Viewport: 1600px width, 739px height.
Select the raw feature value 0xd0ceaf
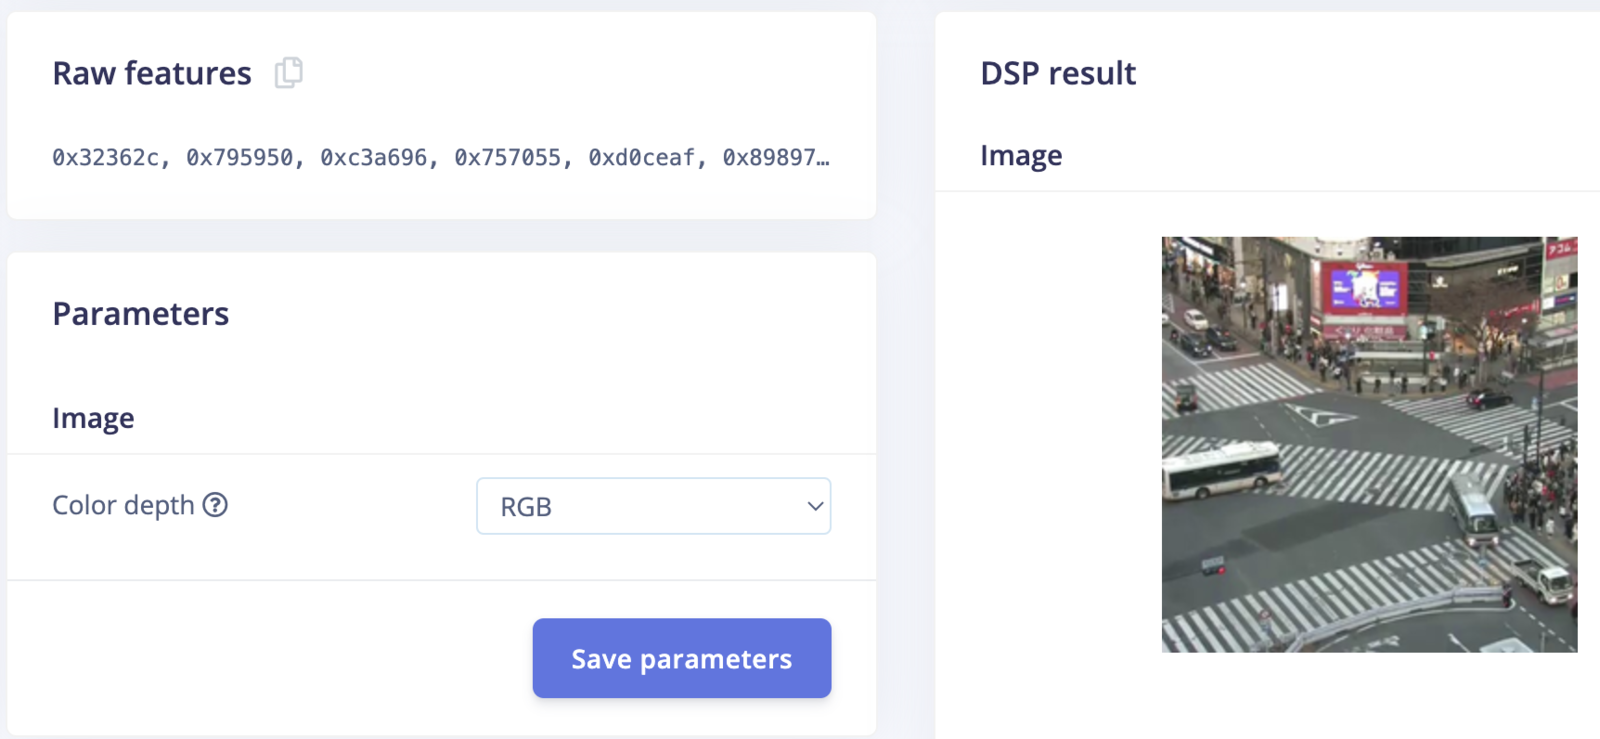pos(641,158)
